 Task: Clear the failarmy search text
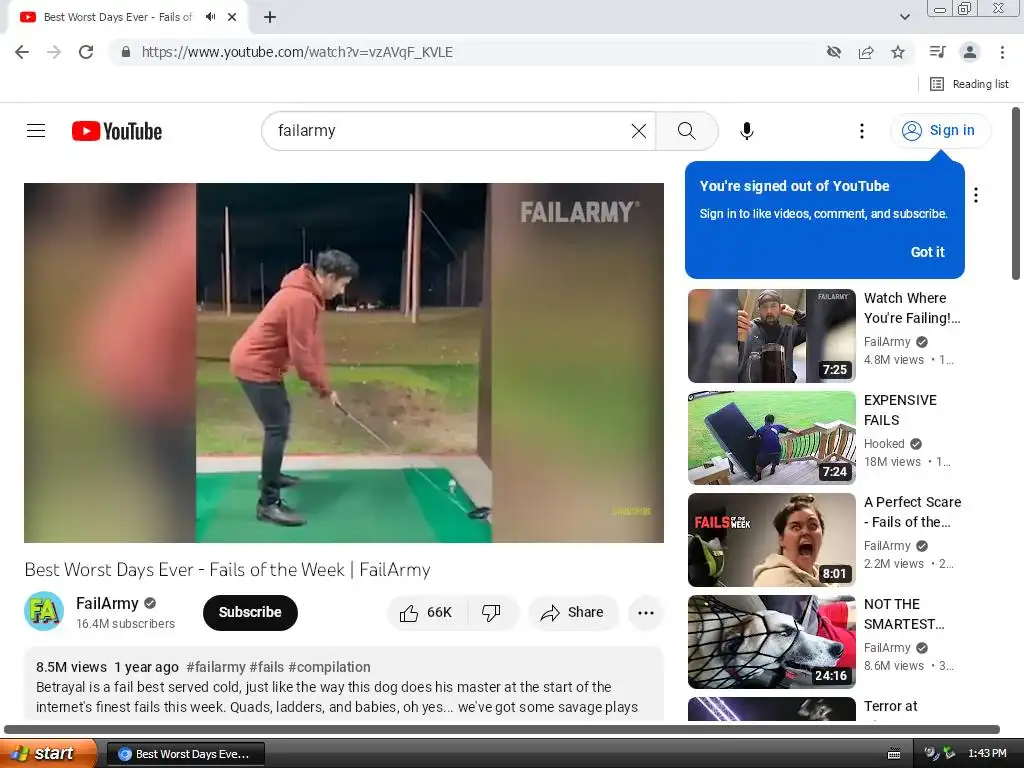(639, 131)
